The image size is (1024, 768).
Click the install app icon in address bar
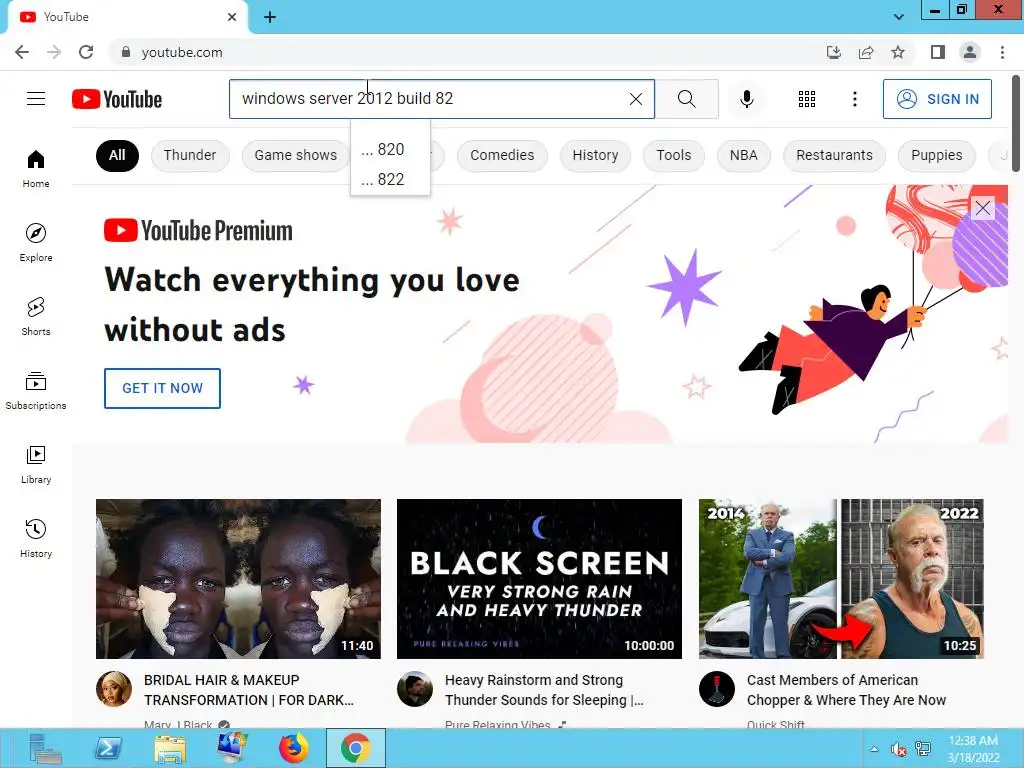833,52
